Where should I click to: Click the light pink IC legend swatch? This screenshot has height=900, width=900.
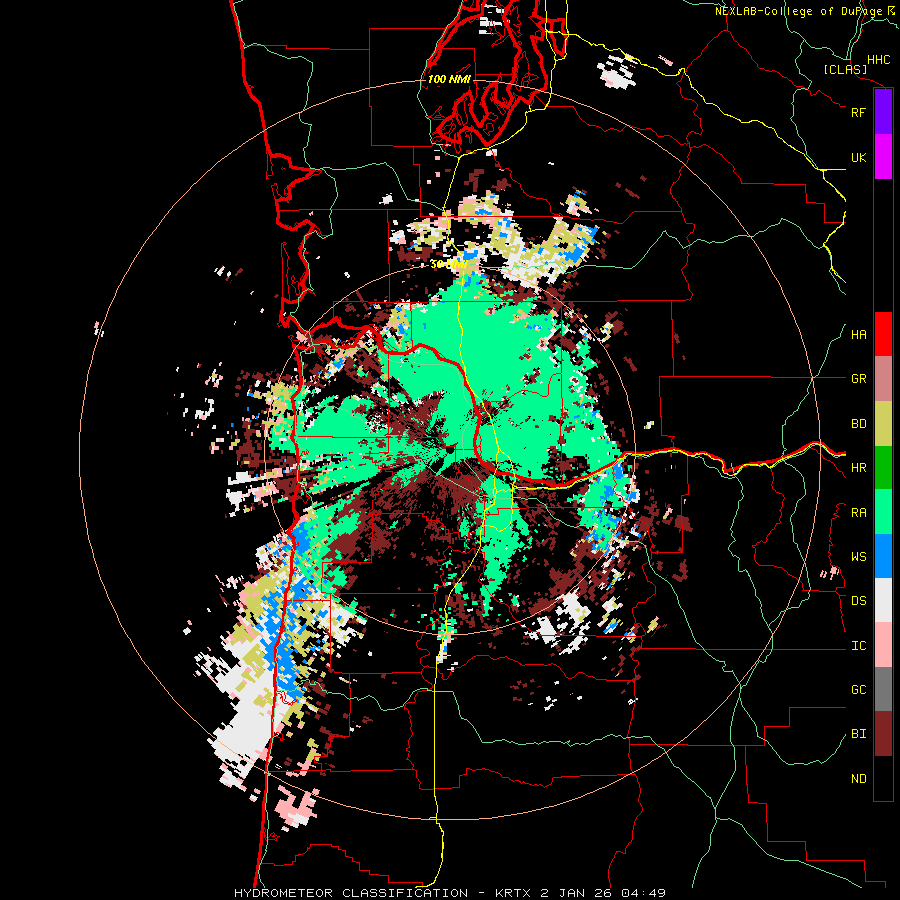(883, 645)
